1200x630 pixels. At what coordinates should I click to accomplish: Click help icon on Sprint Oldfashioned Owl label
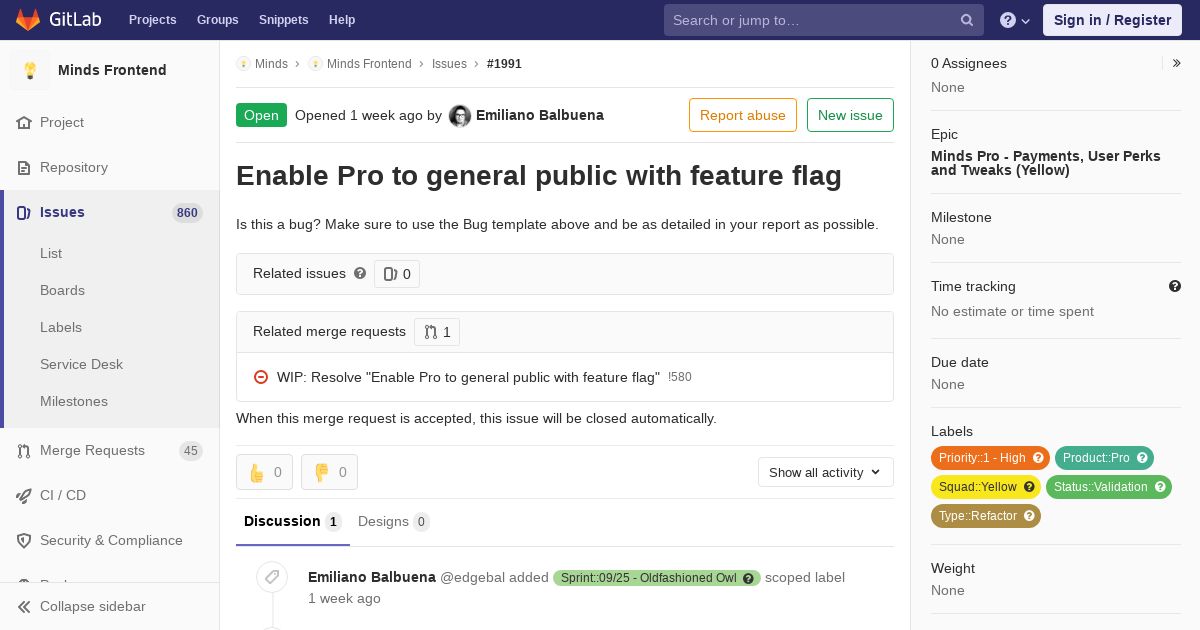pos(748,578)
